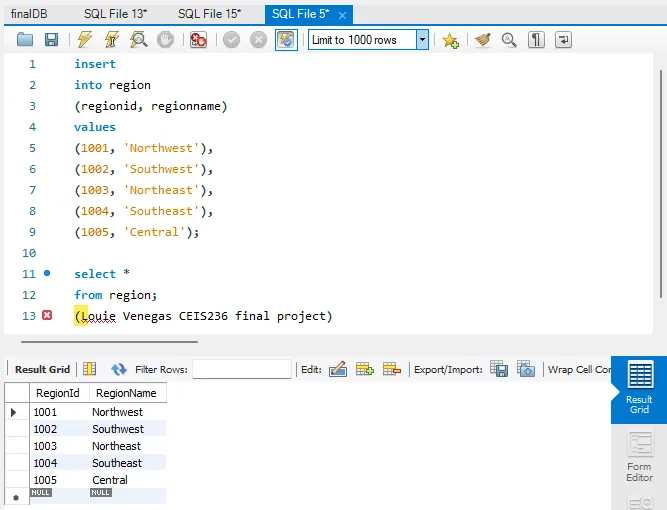Select the Central cell in results
667x510 pixels.
click(128, 480)
